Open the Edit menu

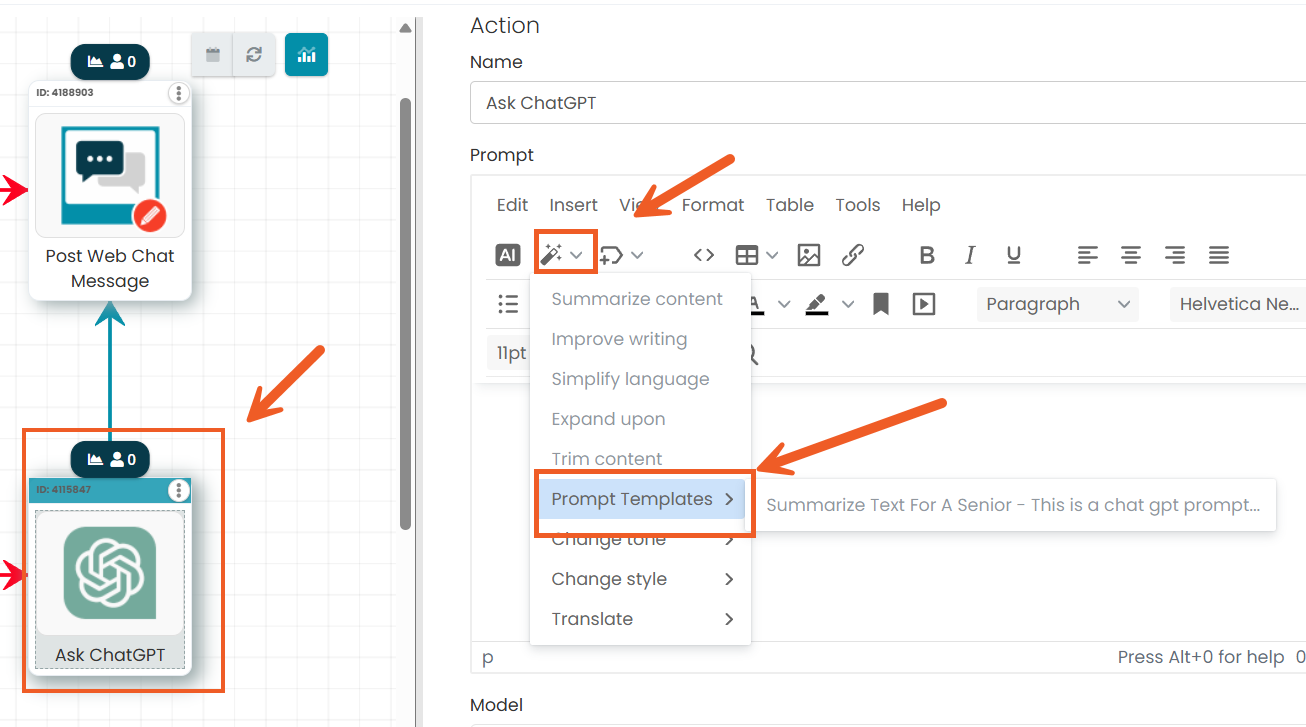[513, 205]
